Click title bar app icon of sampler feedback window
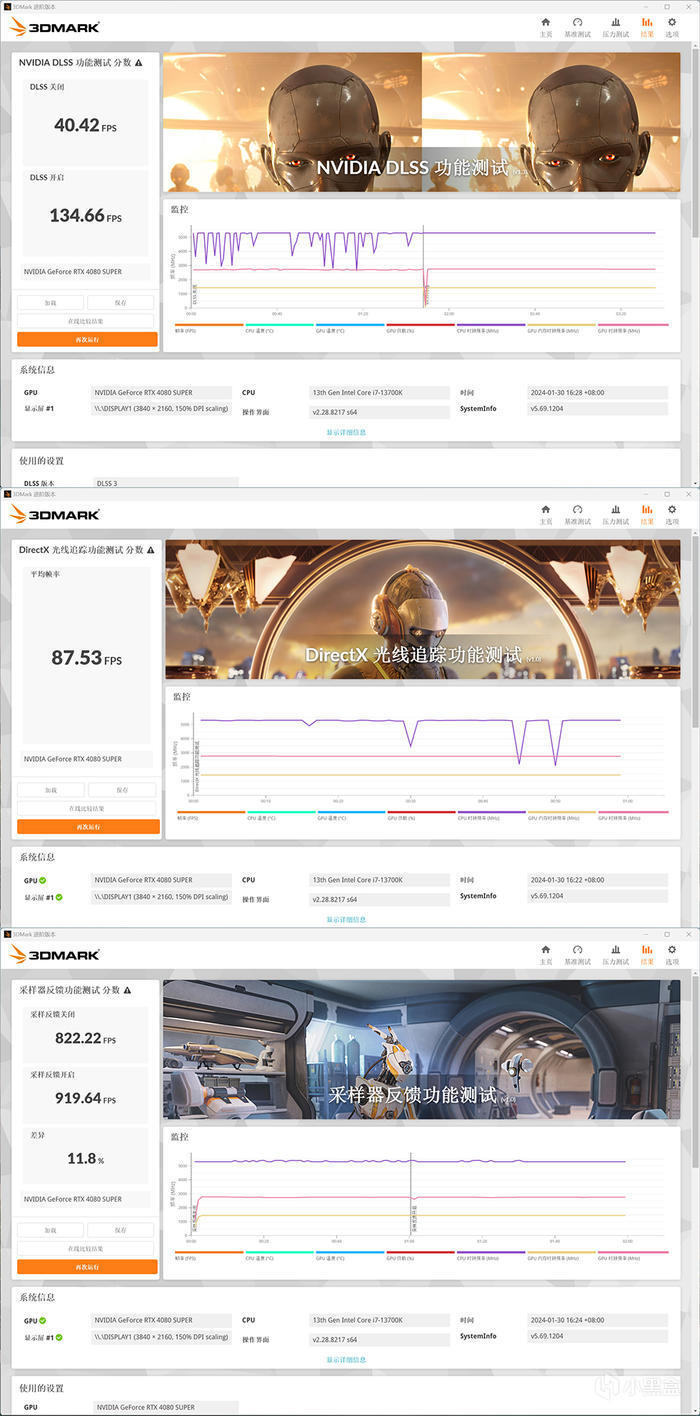This screenshot has height=1416, width=700. [x=8, y=933]
